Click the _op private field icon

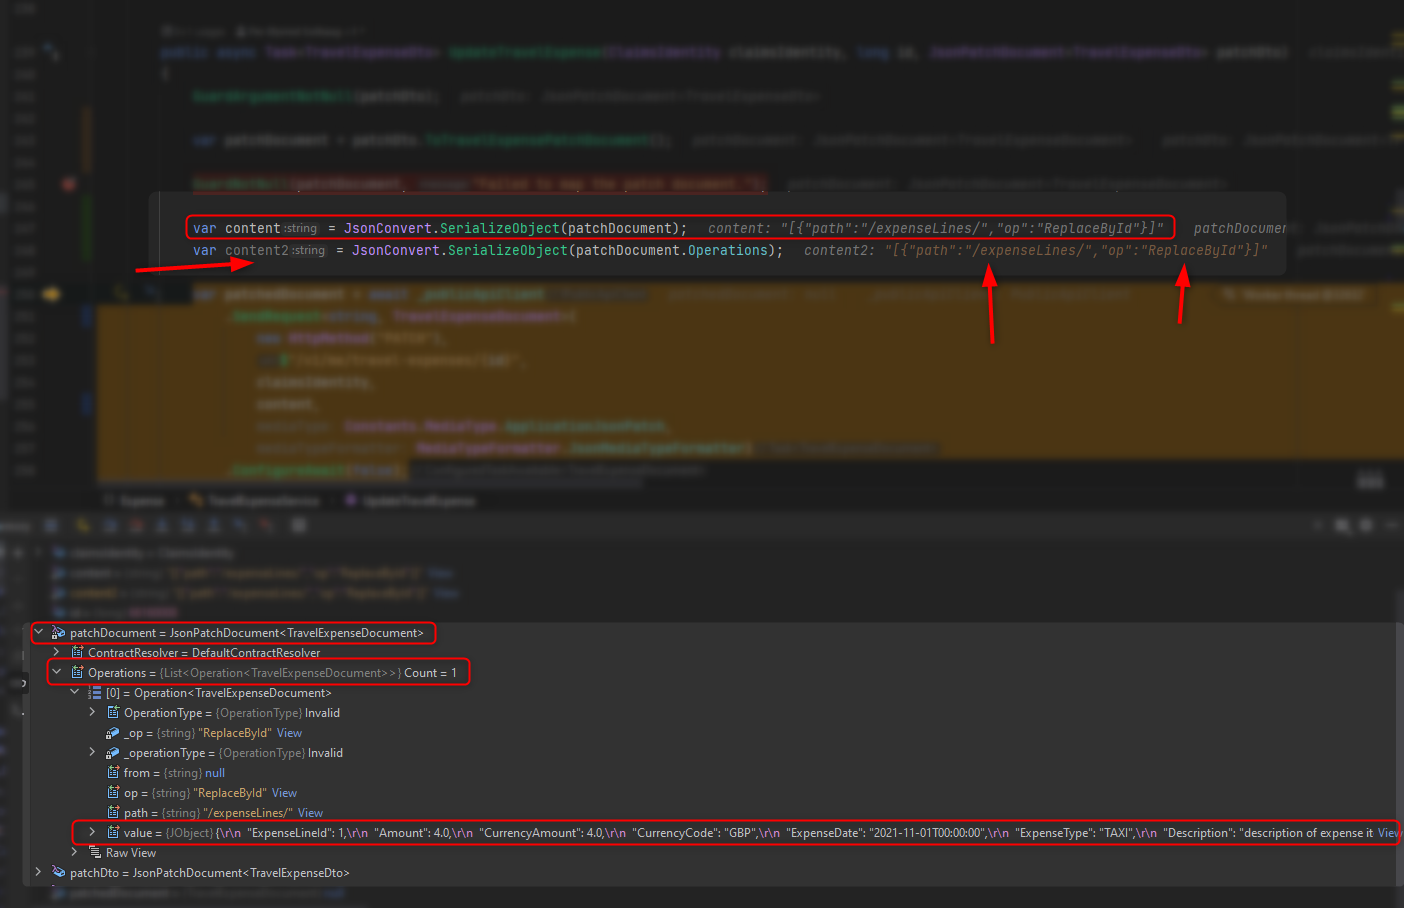point(113,733)
